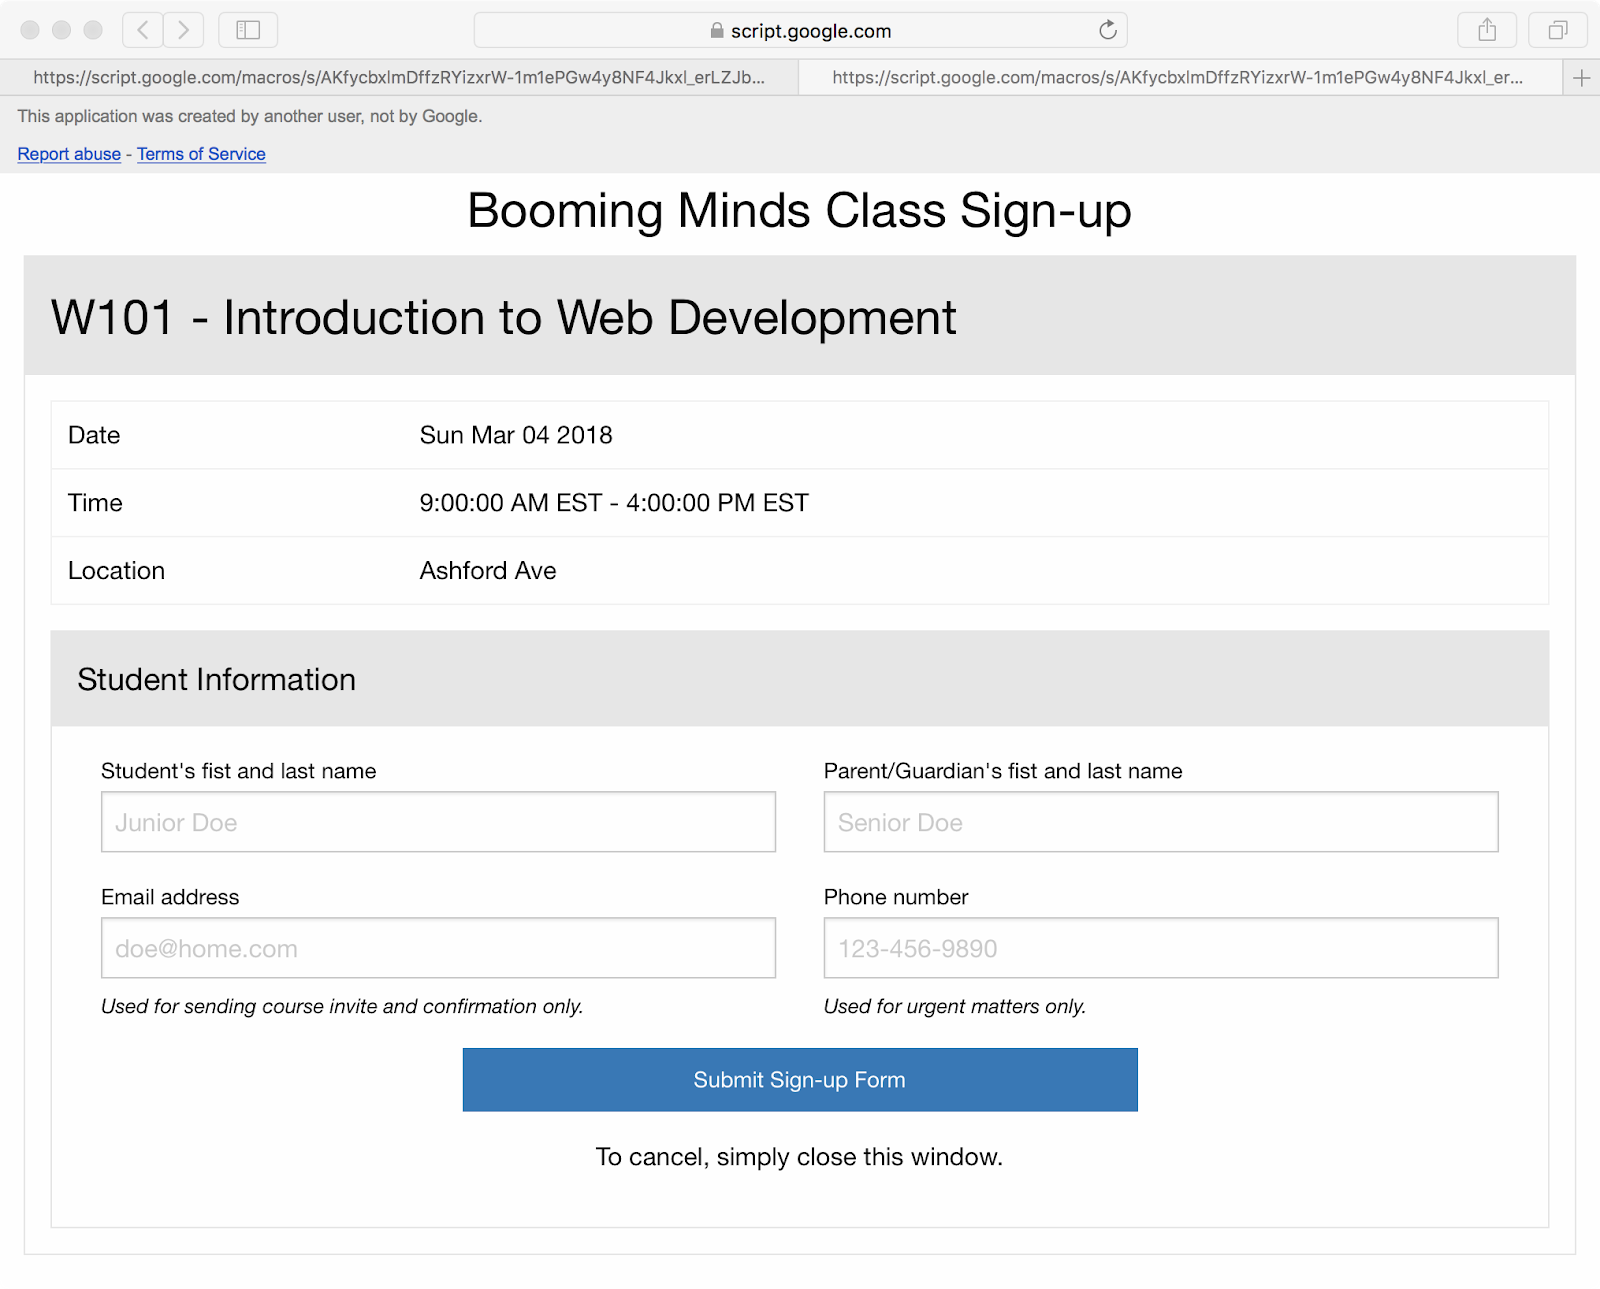Switch to the second browser tab

[x=1178, y=78]
